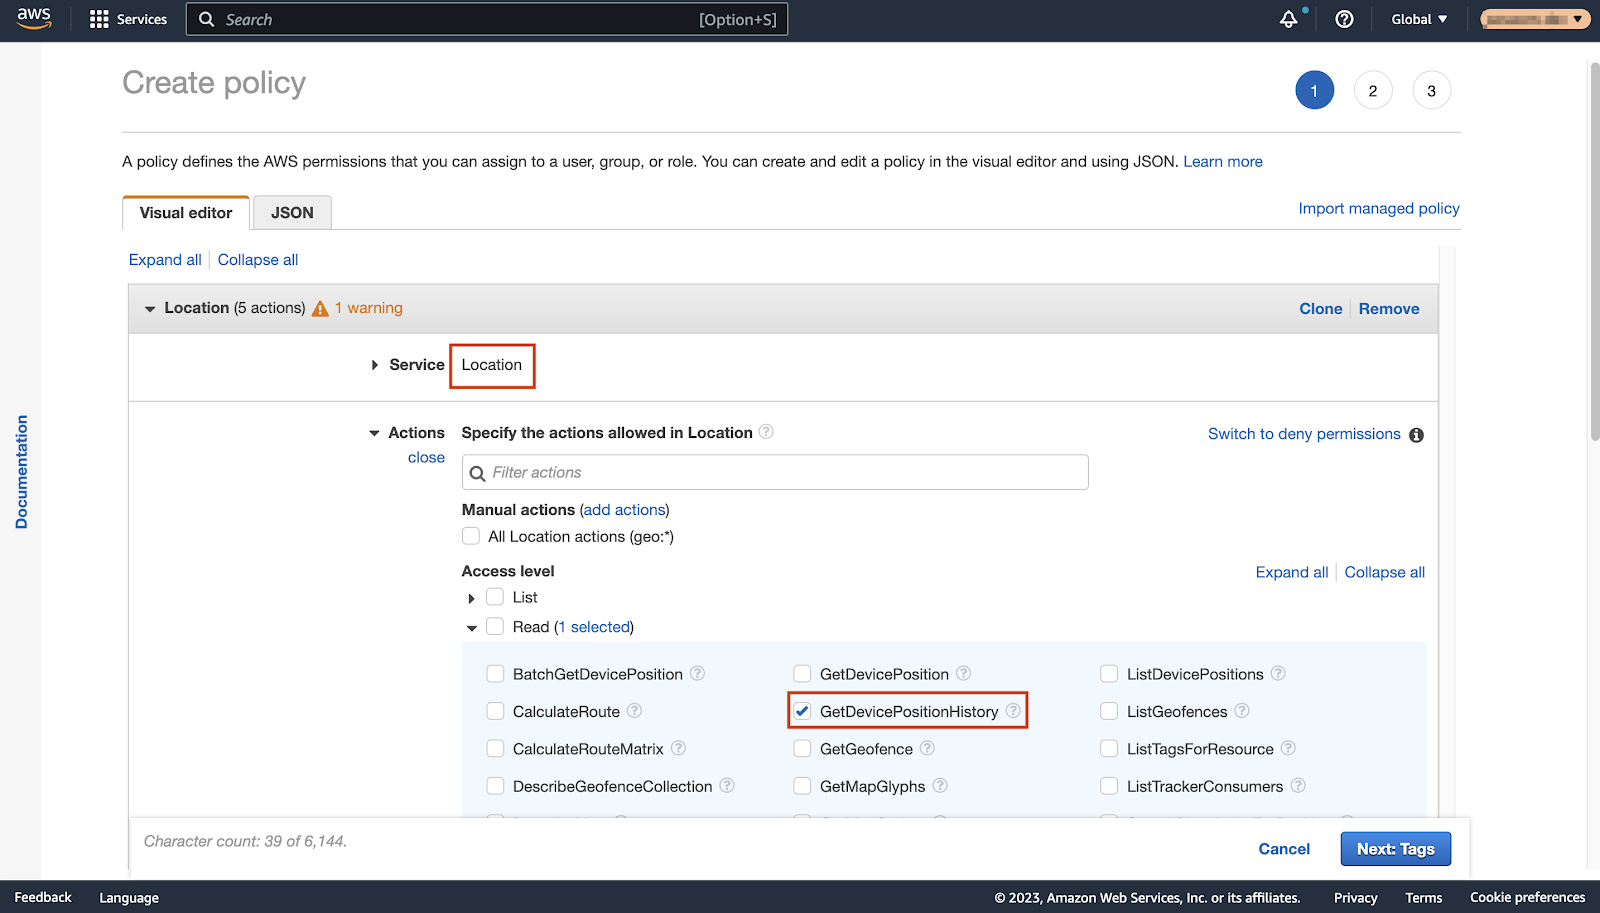Open the Import managed policy link
Image resolution: width=1600 pixels, height=913 pixels.
coord(1378,208)
